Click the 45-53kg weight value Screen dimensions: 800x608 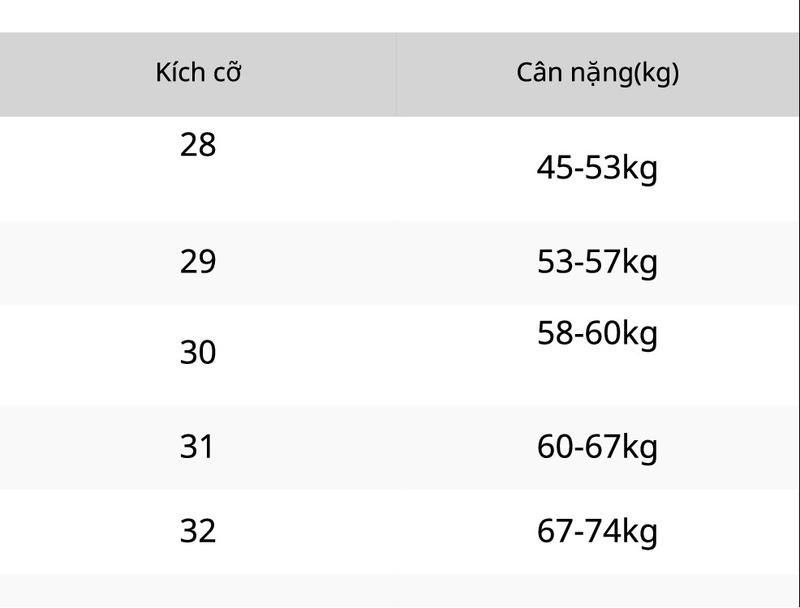point(597,169)
